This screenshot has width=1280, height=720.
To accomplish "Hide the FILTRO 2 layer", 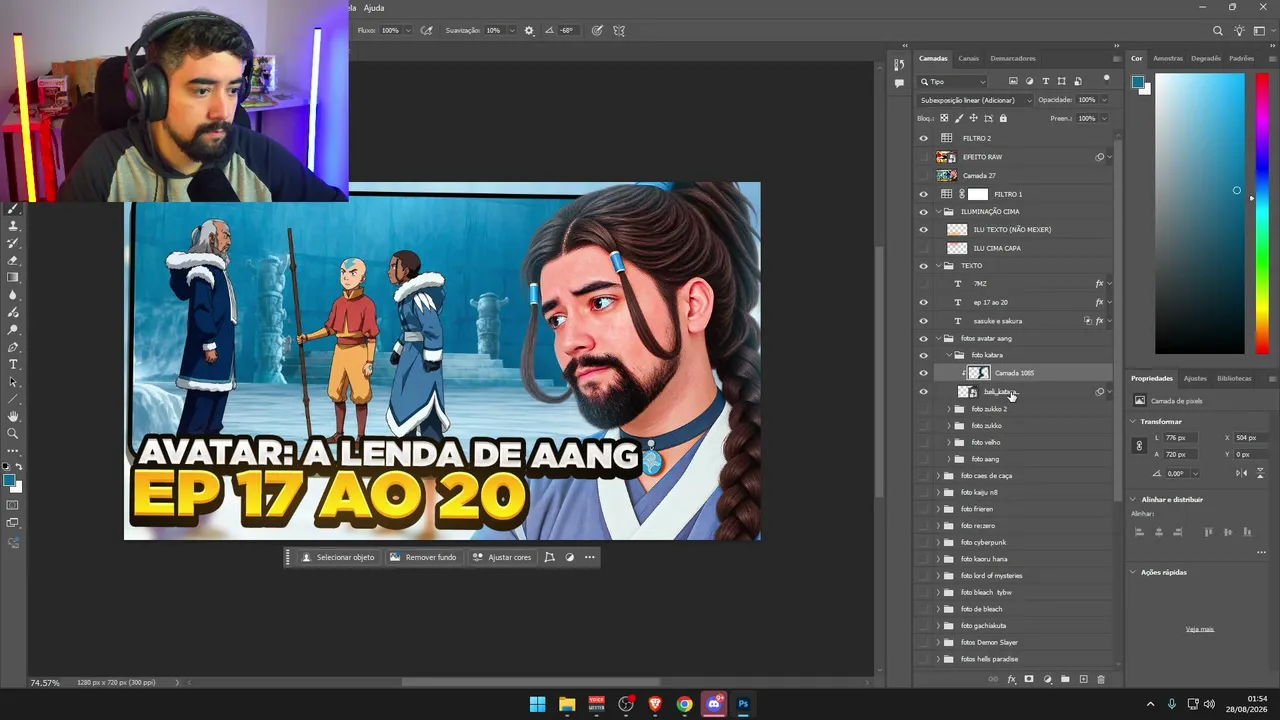I will tap(923, 138).
